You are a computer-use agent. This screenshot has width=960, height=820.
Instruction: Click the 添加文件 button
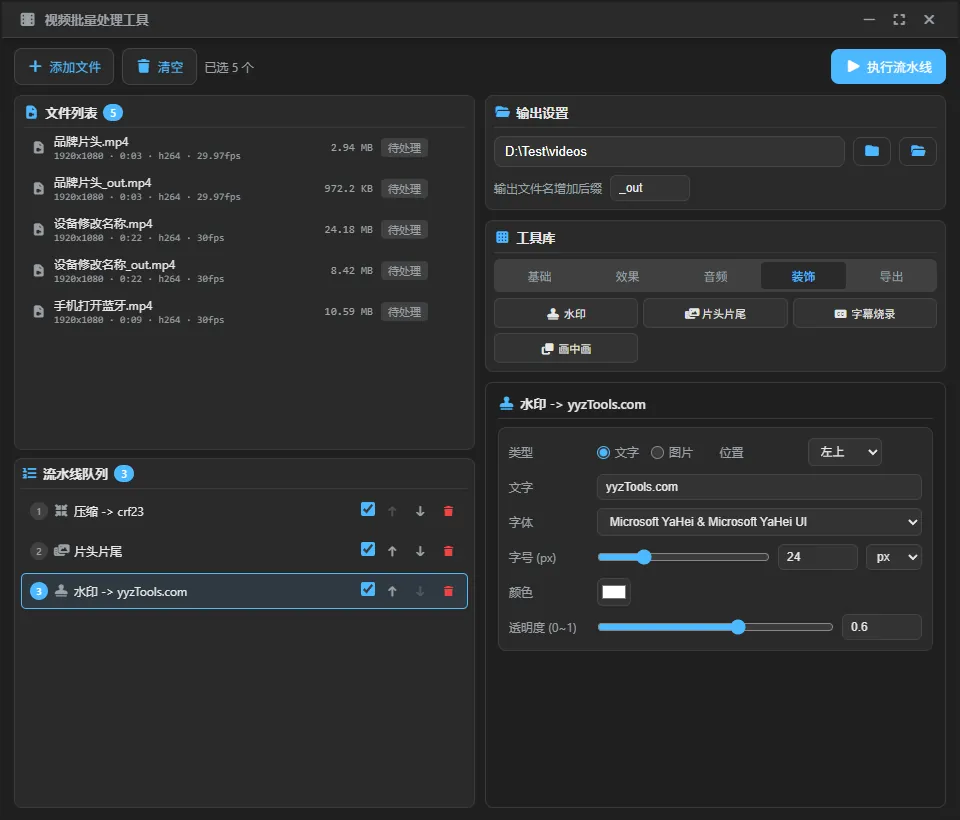pyautogui.click(x=64, y=67)
